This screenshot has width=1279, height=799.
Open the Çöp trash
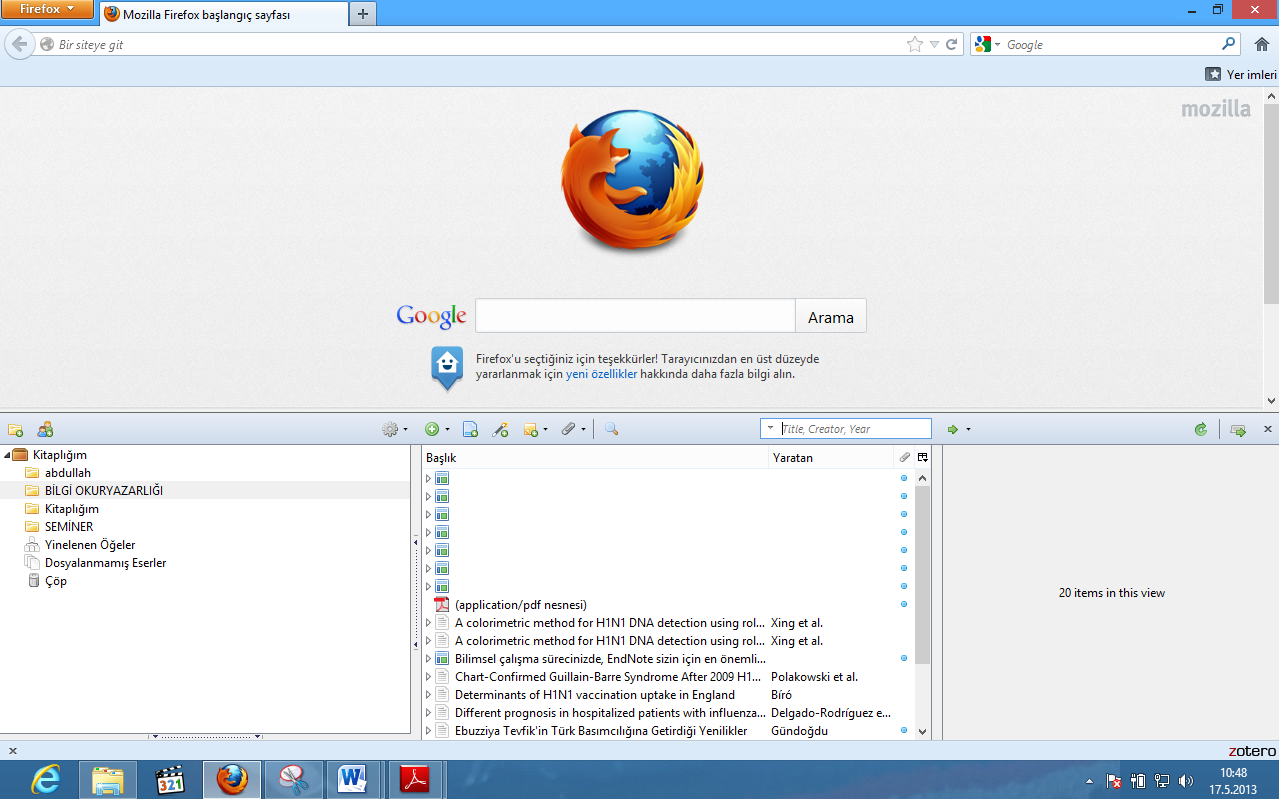(56, 581)
